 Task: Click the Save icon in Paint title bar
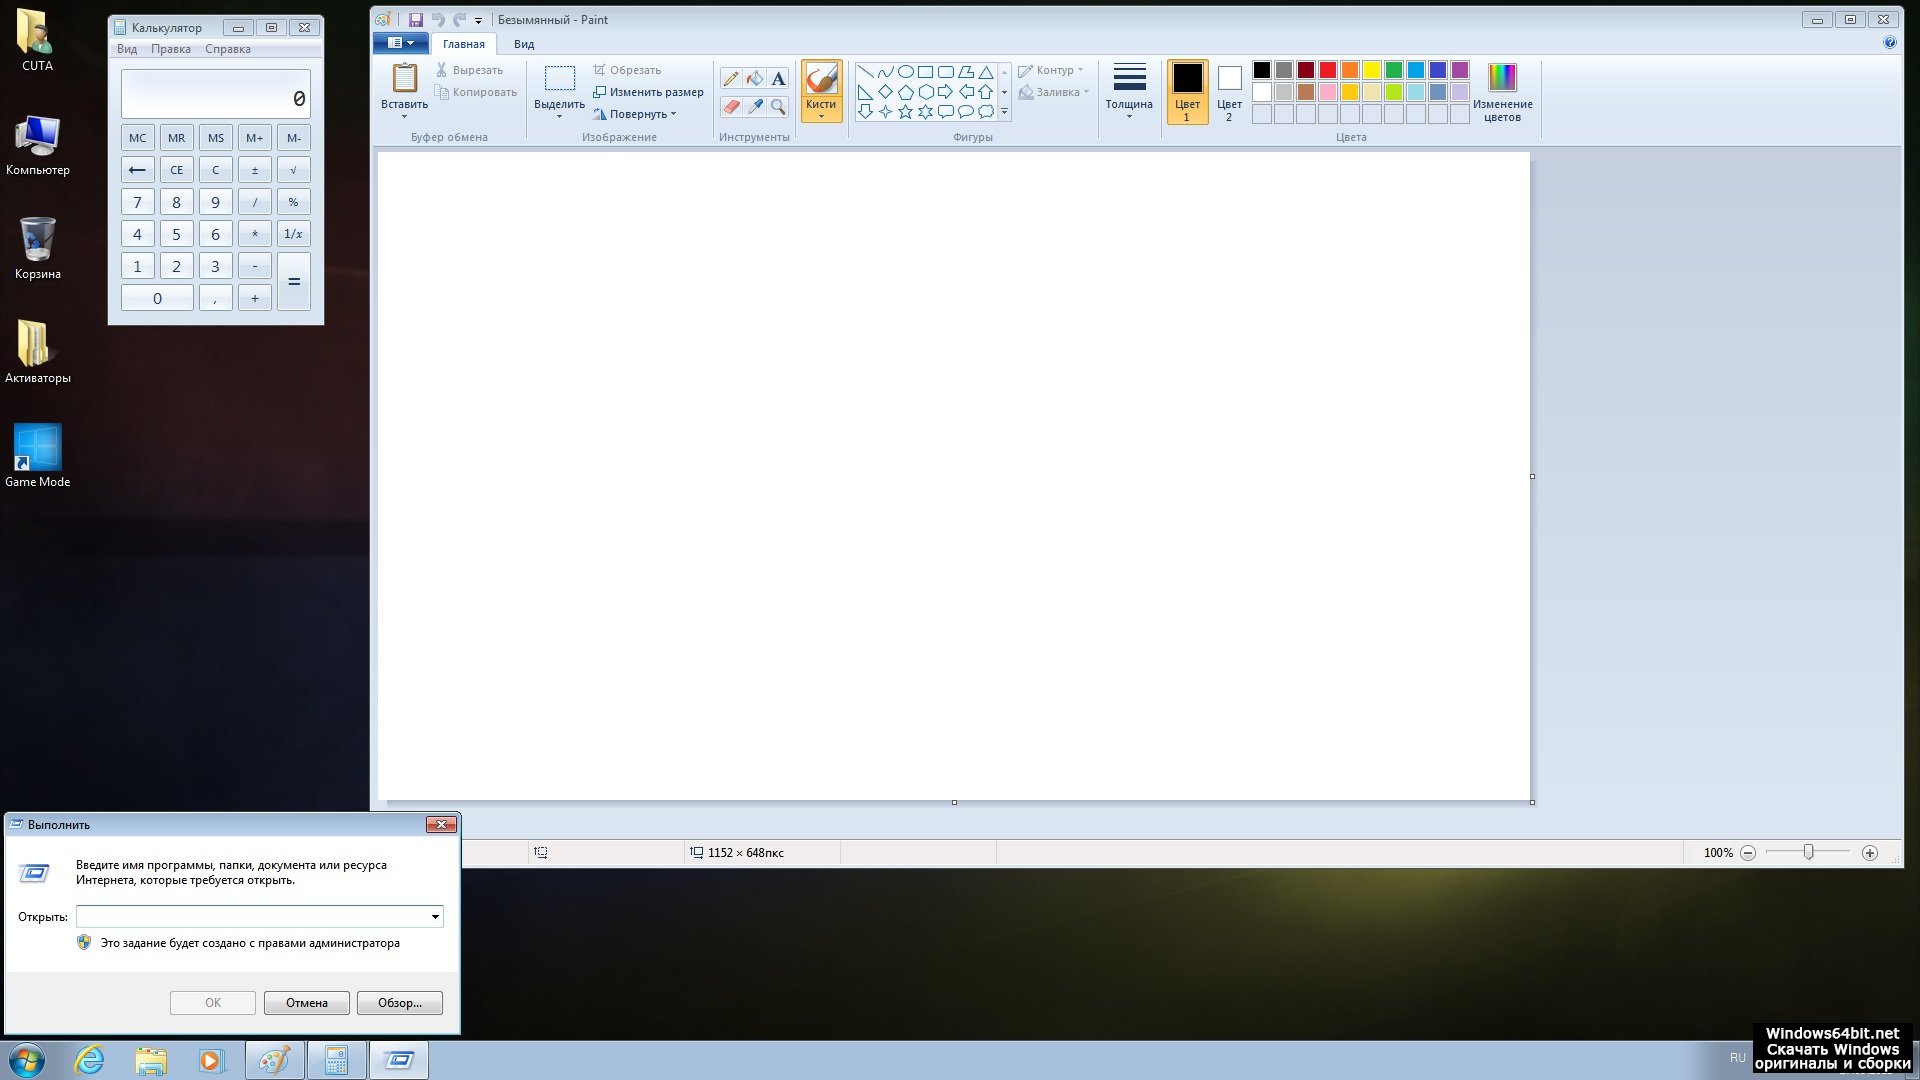pos(416,19)
